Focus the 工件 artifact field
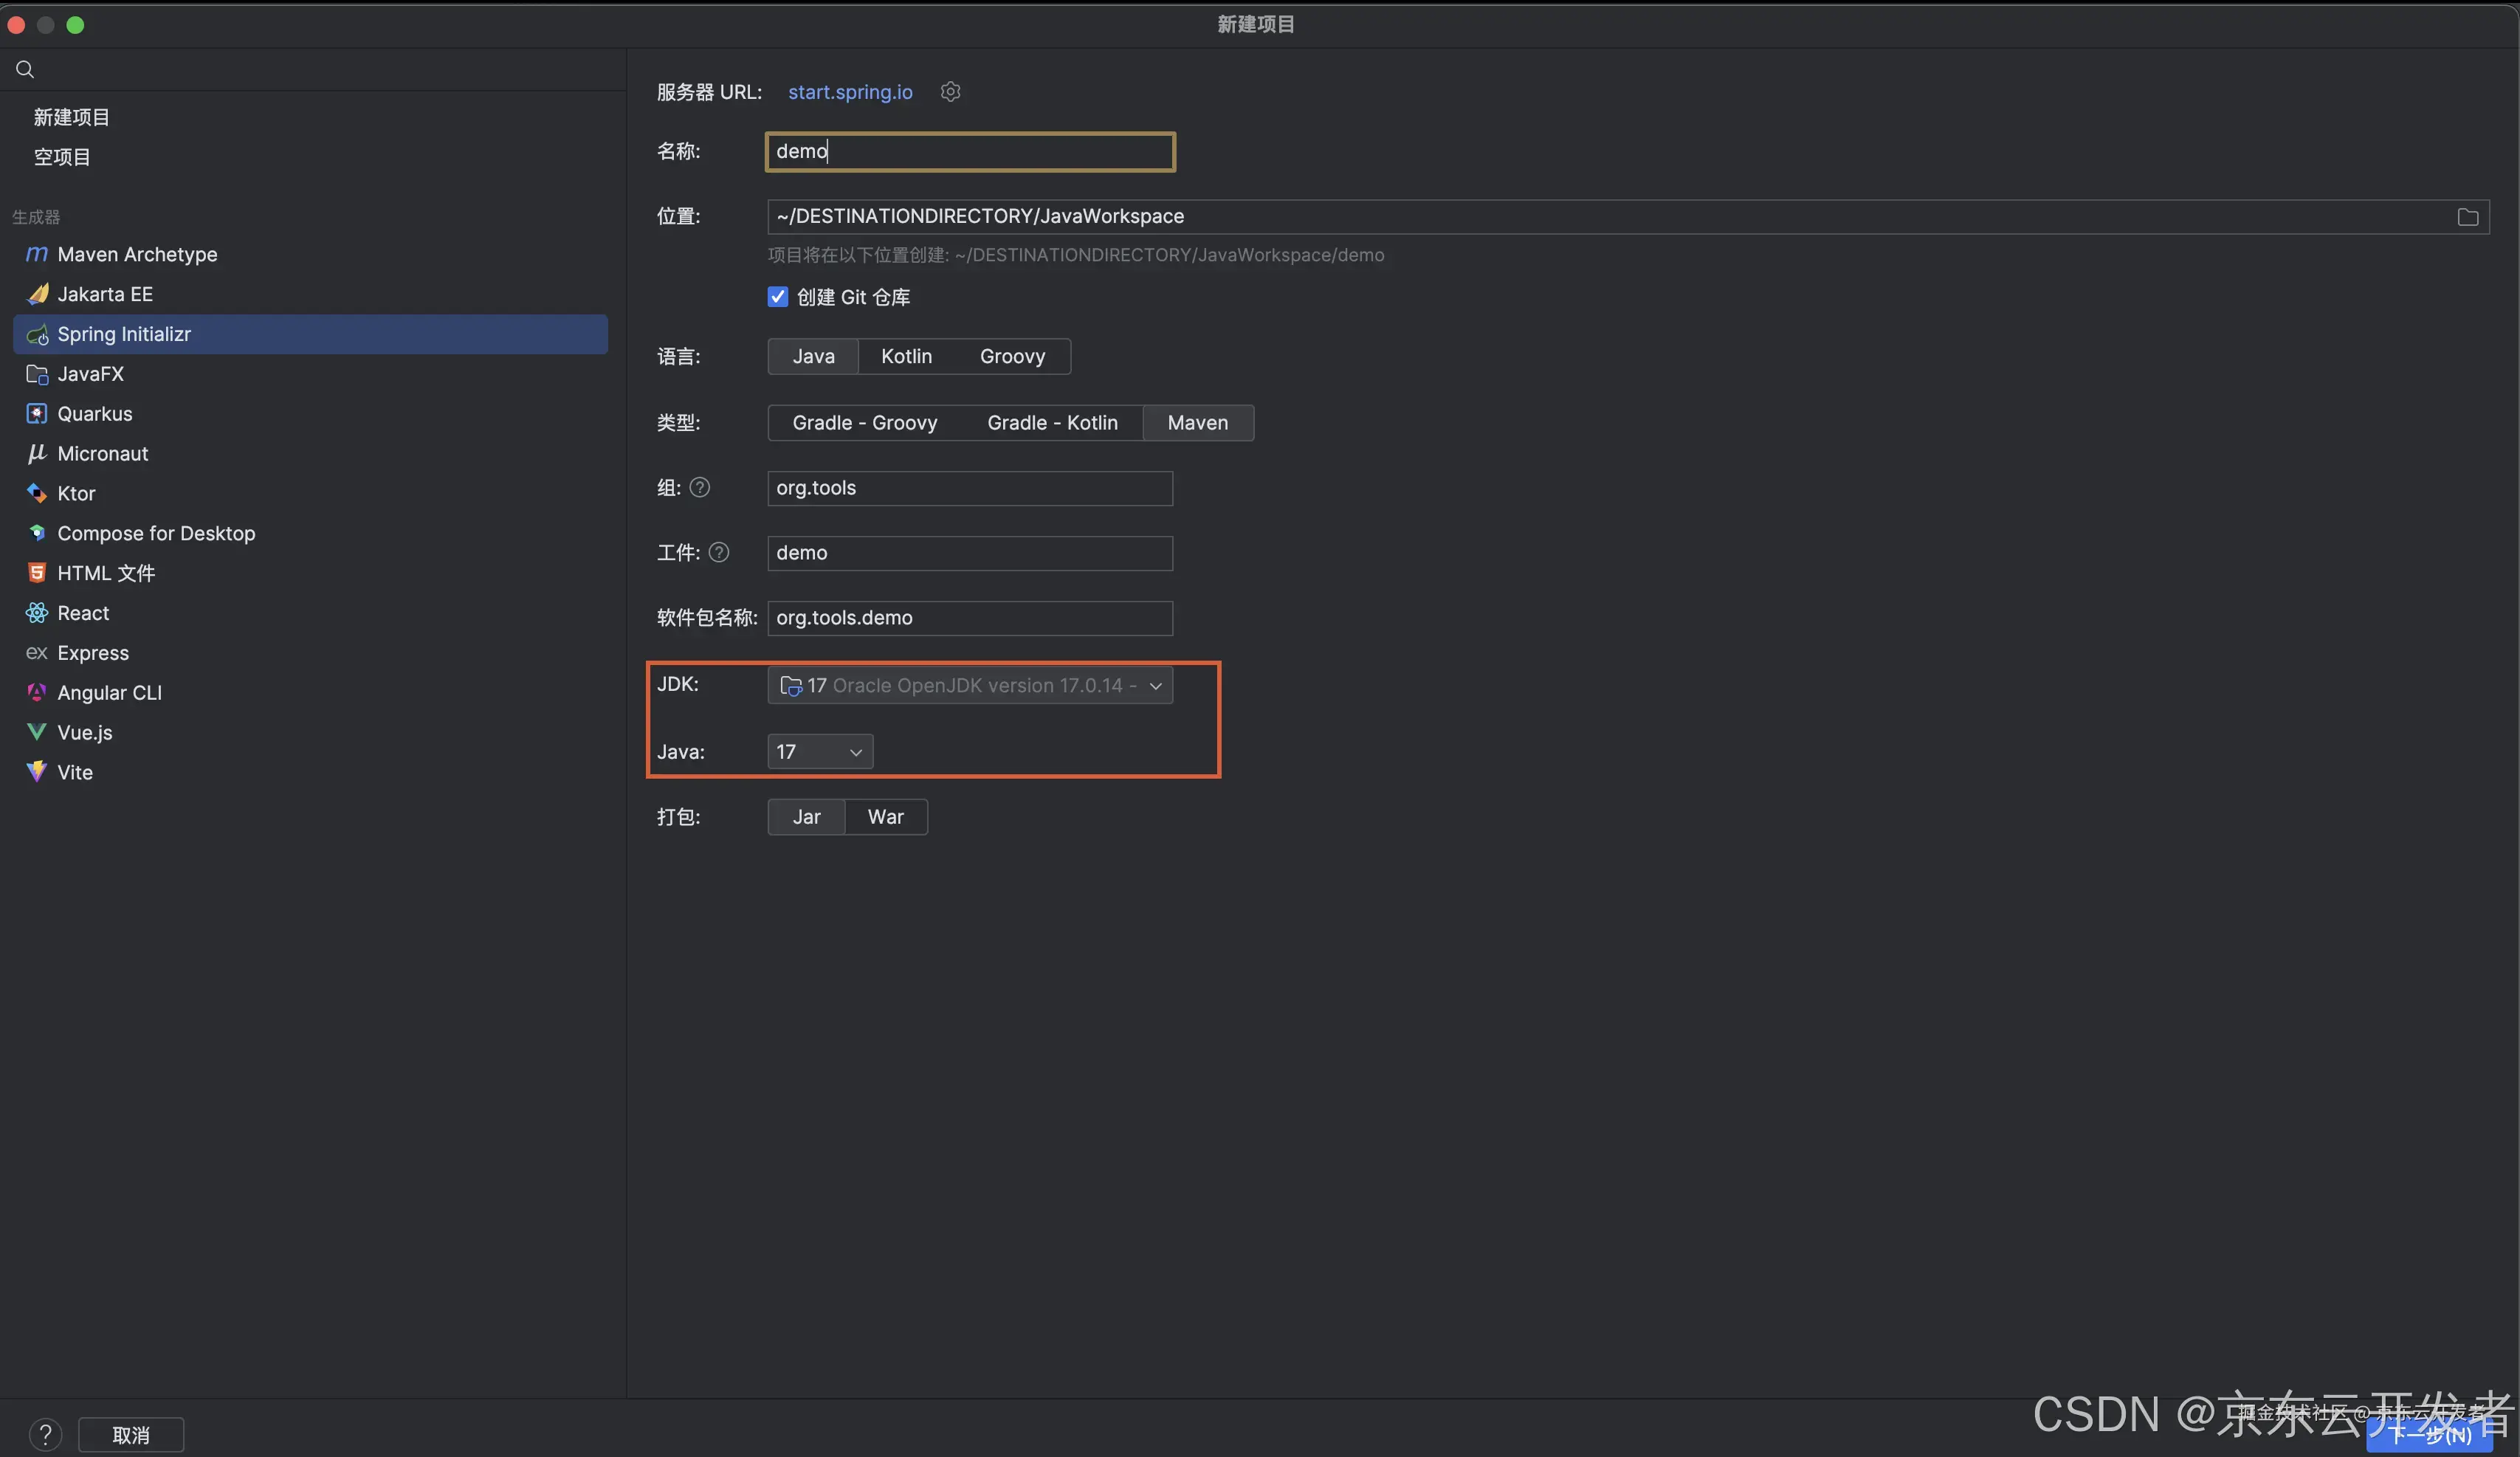 (970, 553)
